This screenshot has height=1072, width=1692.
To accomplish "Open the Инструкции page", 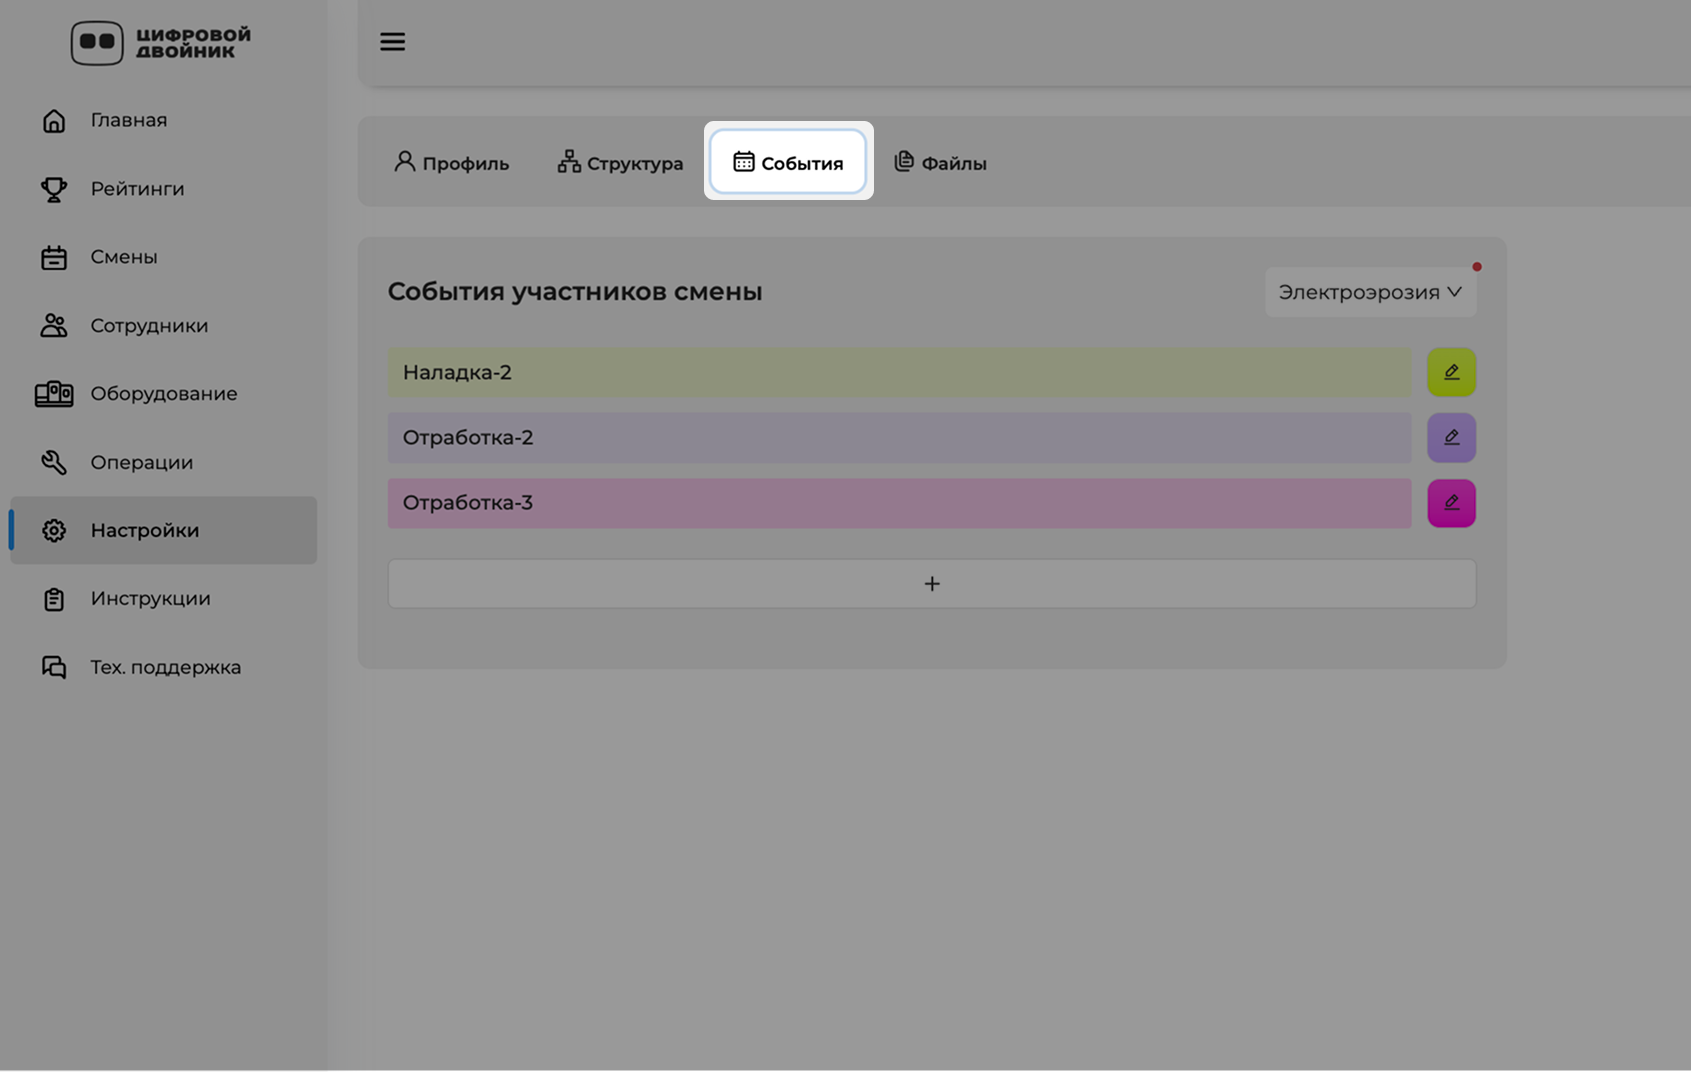I will pos(150,599).
